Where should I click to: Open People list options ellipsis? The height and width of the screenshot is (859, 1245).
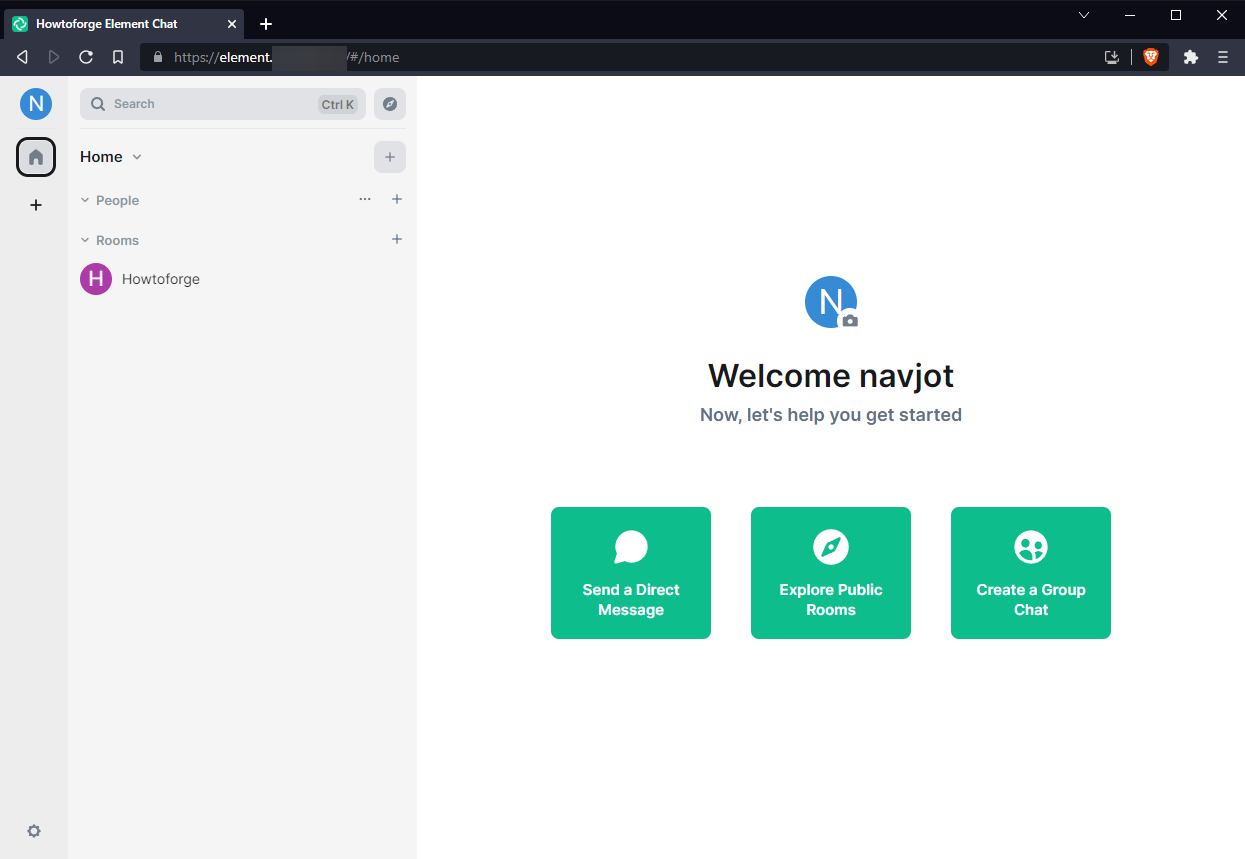tap(365, 200)
